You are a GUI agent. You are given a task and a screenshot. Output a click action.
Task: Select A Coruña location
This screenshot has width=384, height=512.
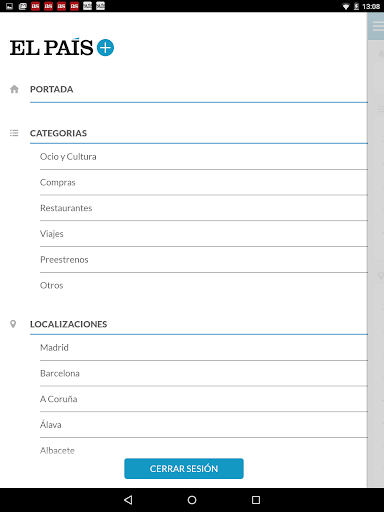pos(204,399)
